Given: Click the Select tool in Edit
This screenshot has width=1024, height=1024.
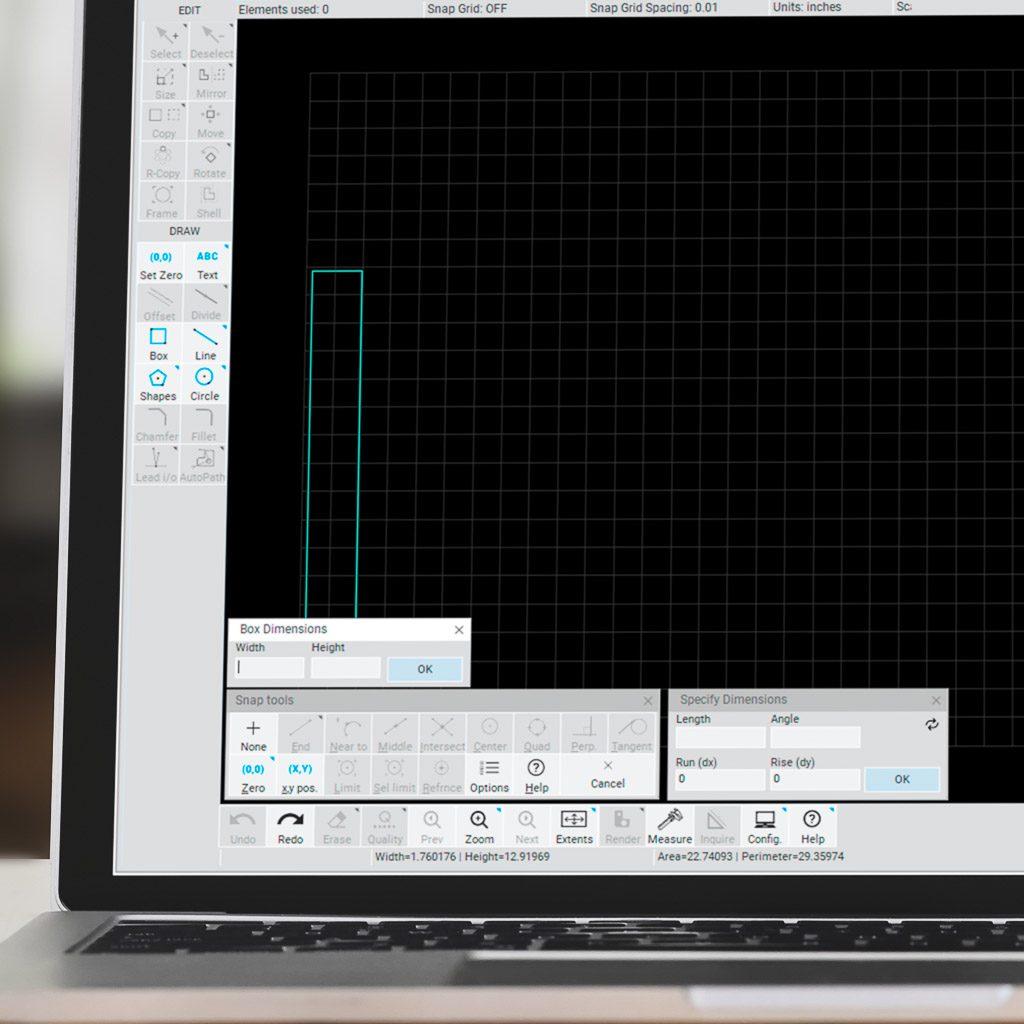Looking at the screenshot, I should [x=166, y=42].
